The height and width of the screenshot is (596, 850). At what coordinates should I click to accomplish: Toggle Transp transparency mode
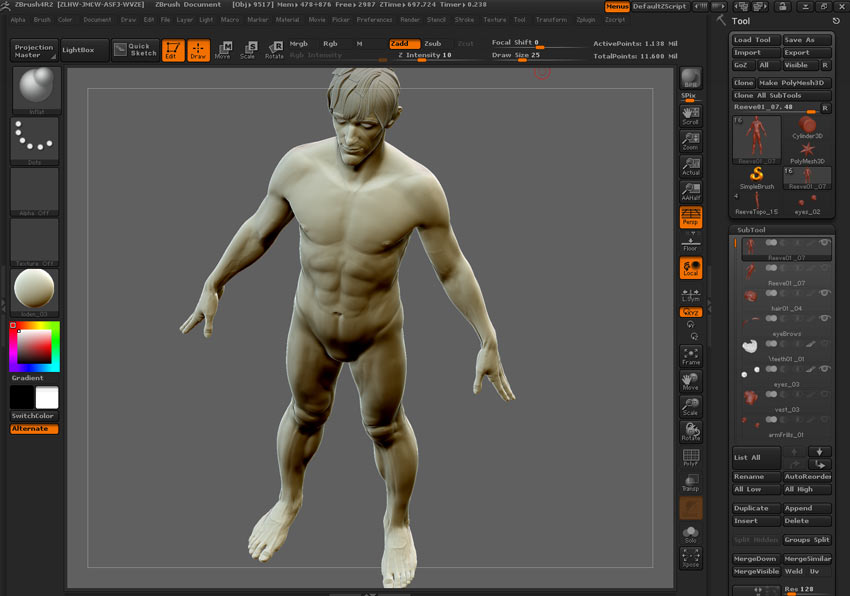(691, 482)
